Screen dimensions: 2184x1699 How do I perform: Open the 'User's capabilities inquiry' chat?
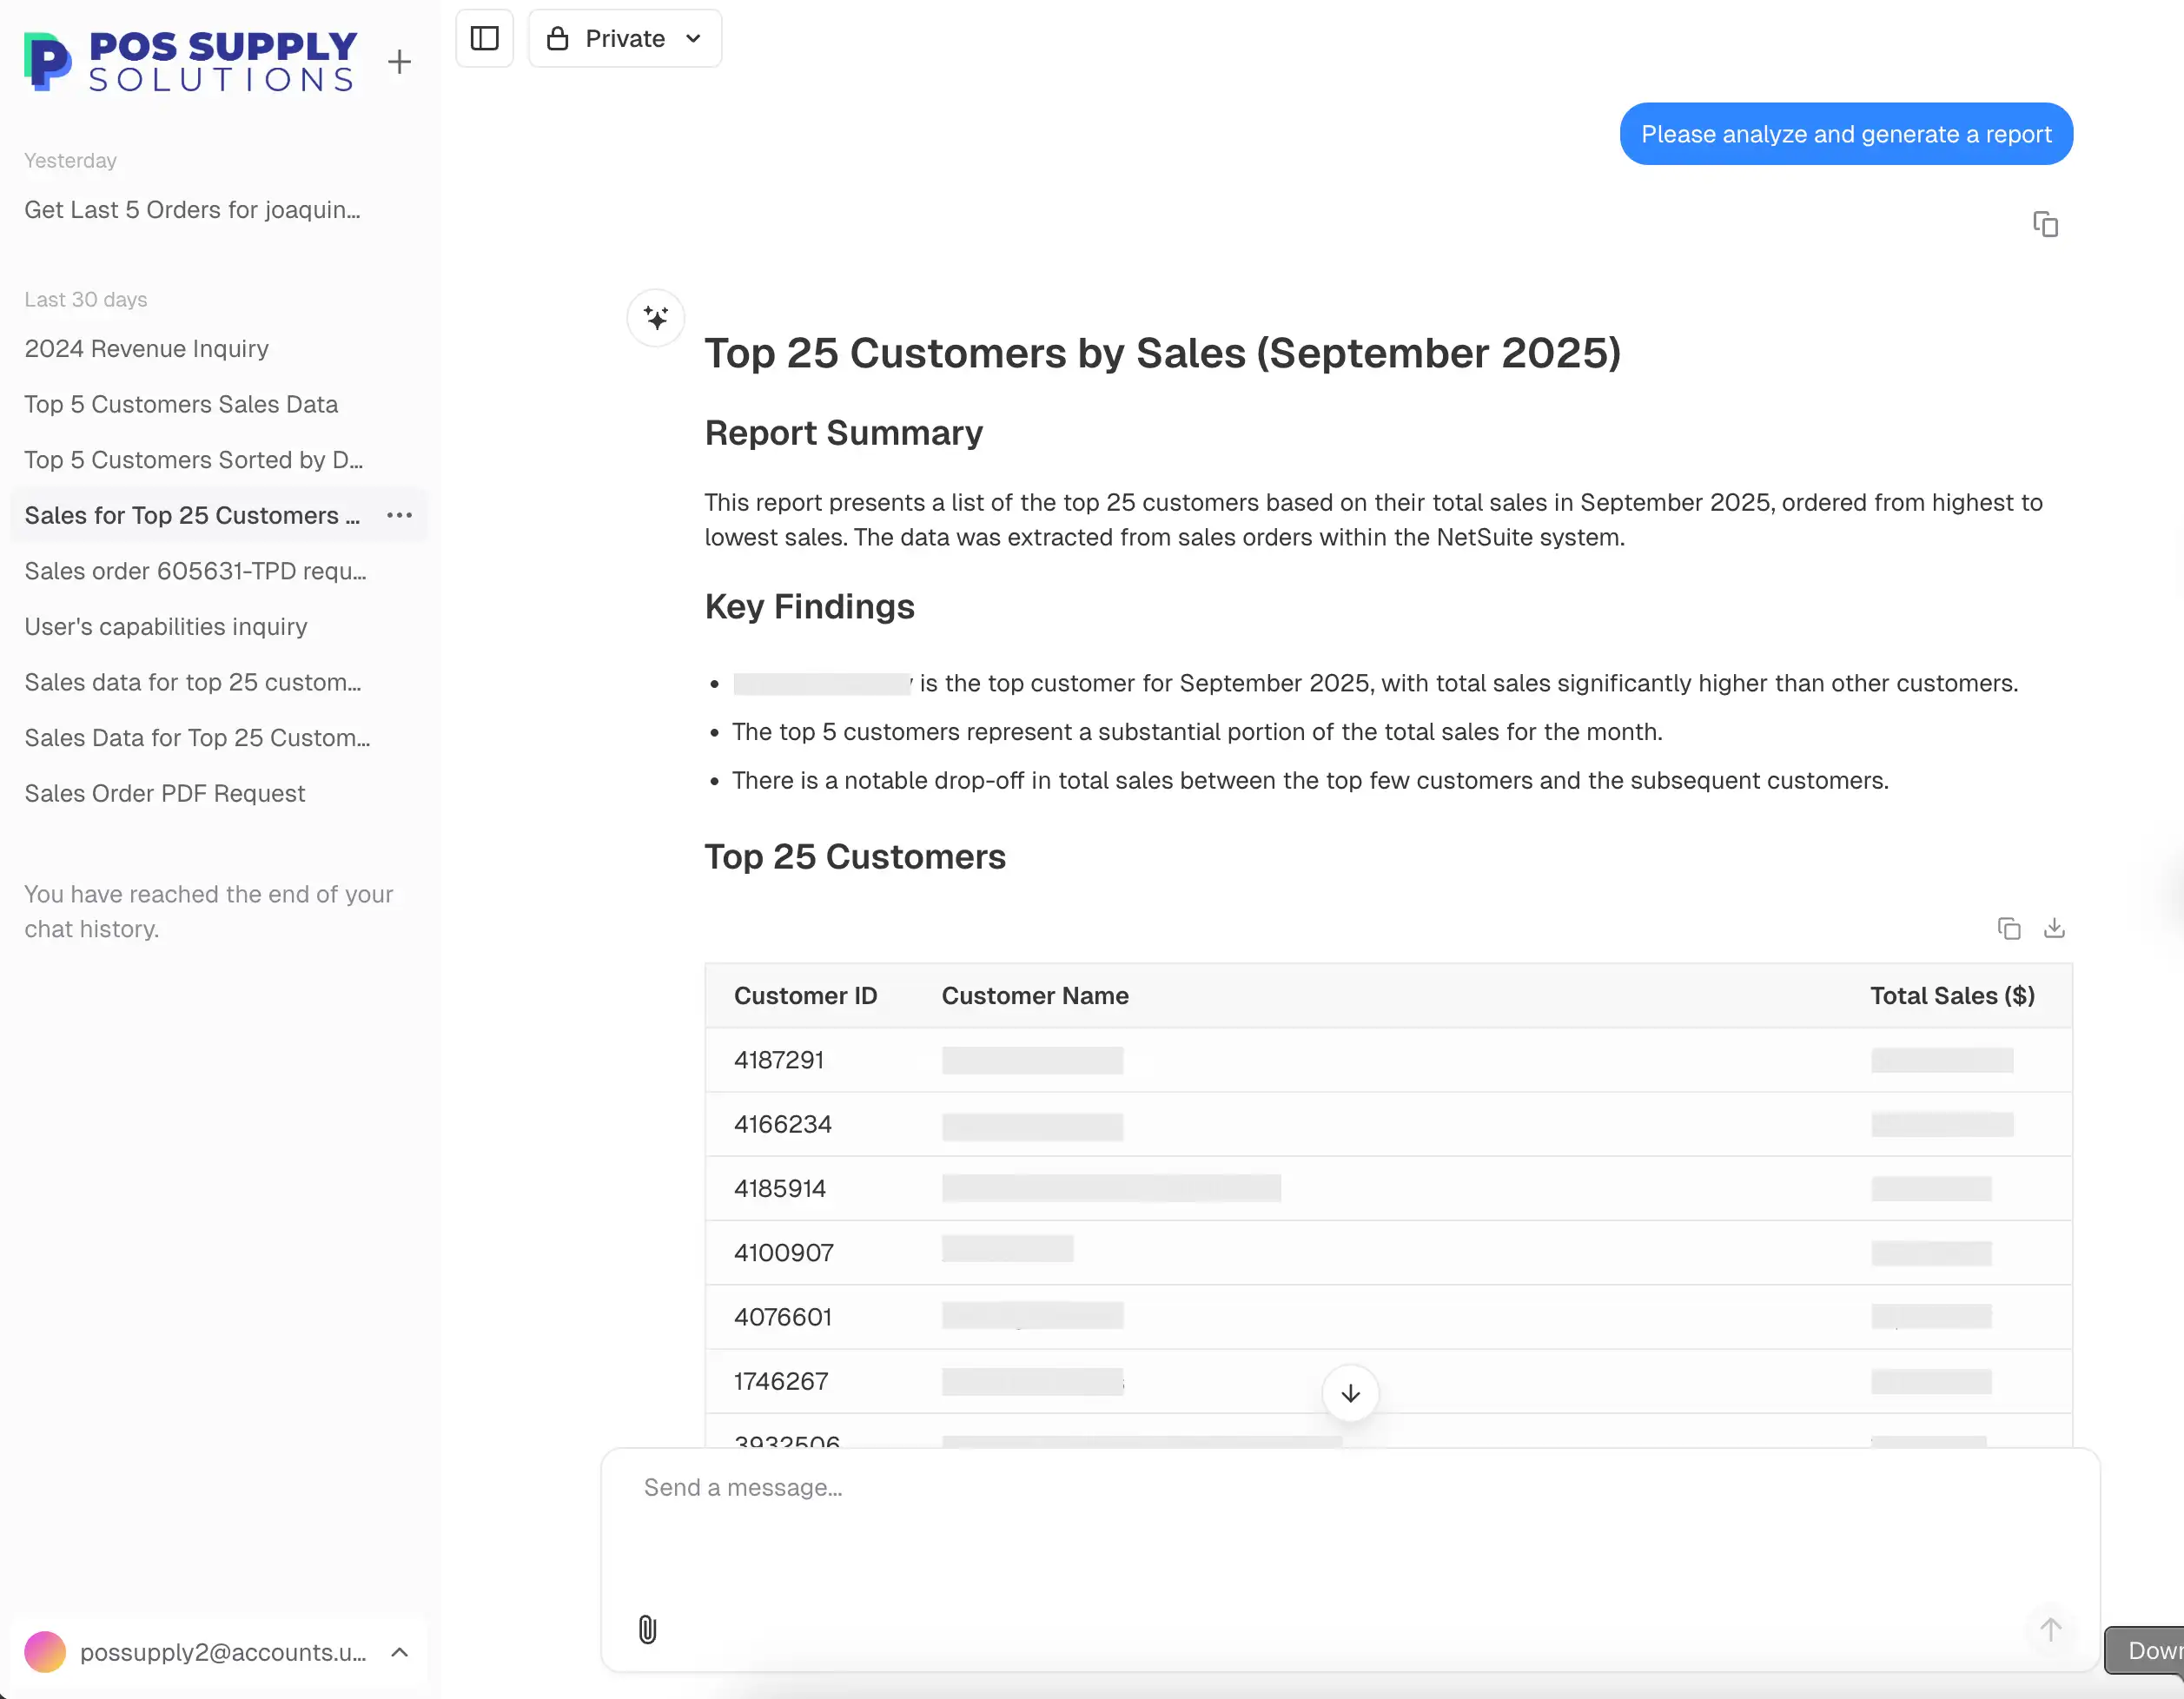pos(166,626)
